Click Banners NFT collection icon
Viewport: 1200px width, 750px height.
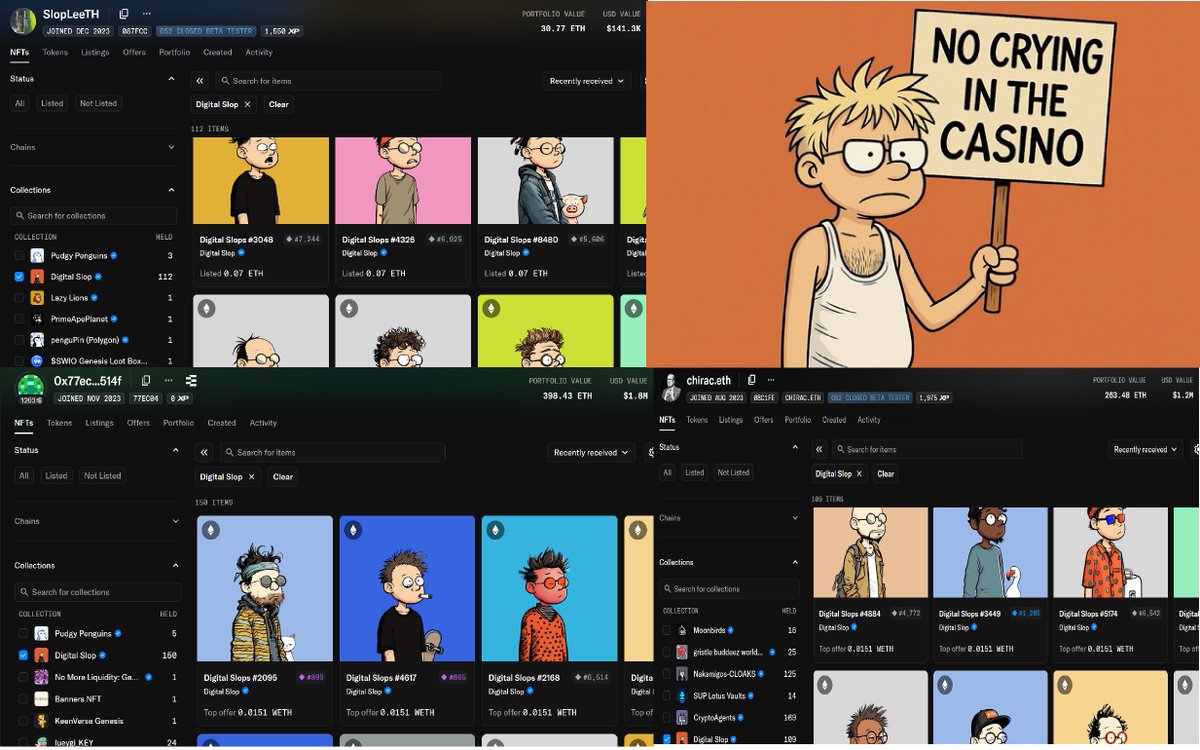coord(42,699)
